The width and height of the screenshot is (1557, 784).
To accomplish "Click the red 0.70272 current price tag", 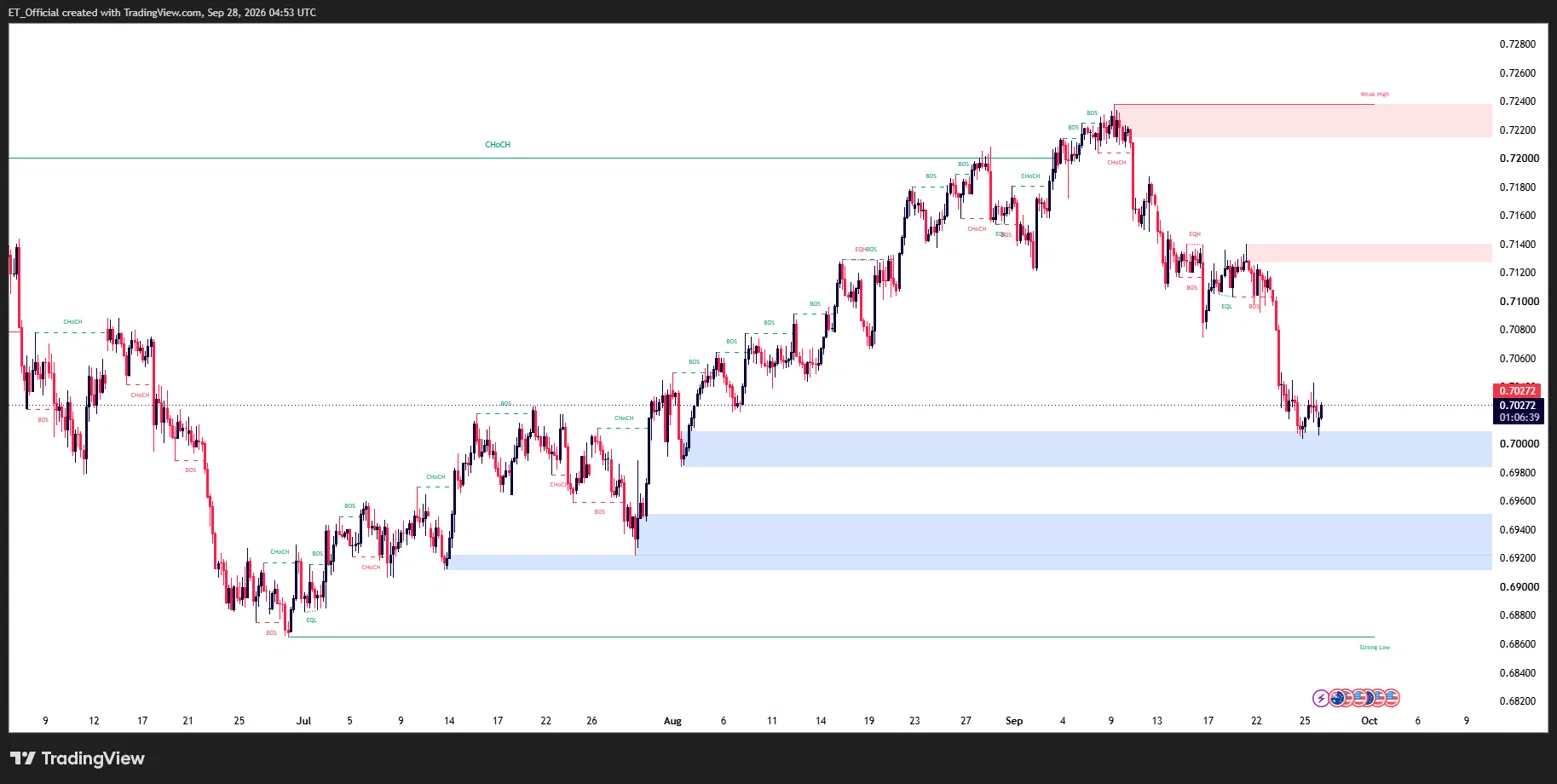I will coord(1517,390).
